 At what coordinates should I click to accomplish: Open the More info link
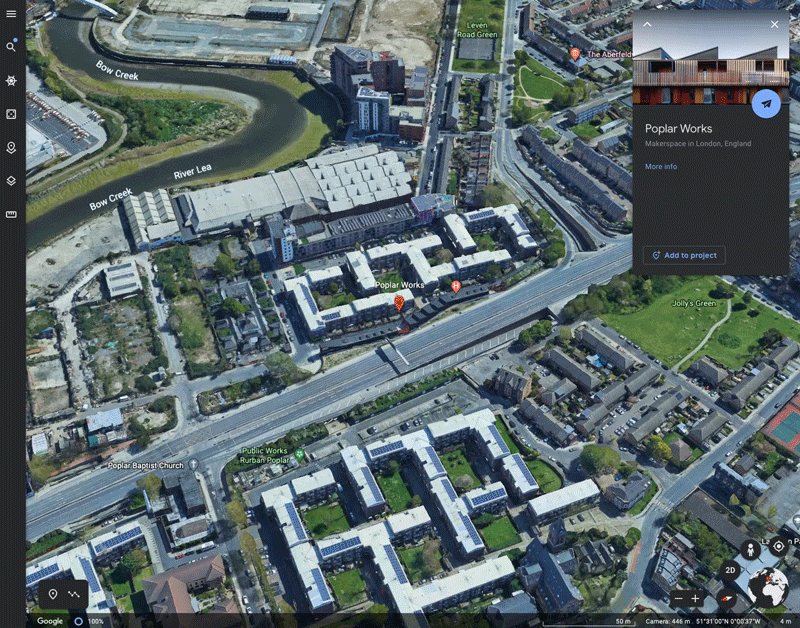click(661, 166)
